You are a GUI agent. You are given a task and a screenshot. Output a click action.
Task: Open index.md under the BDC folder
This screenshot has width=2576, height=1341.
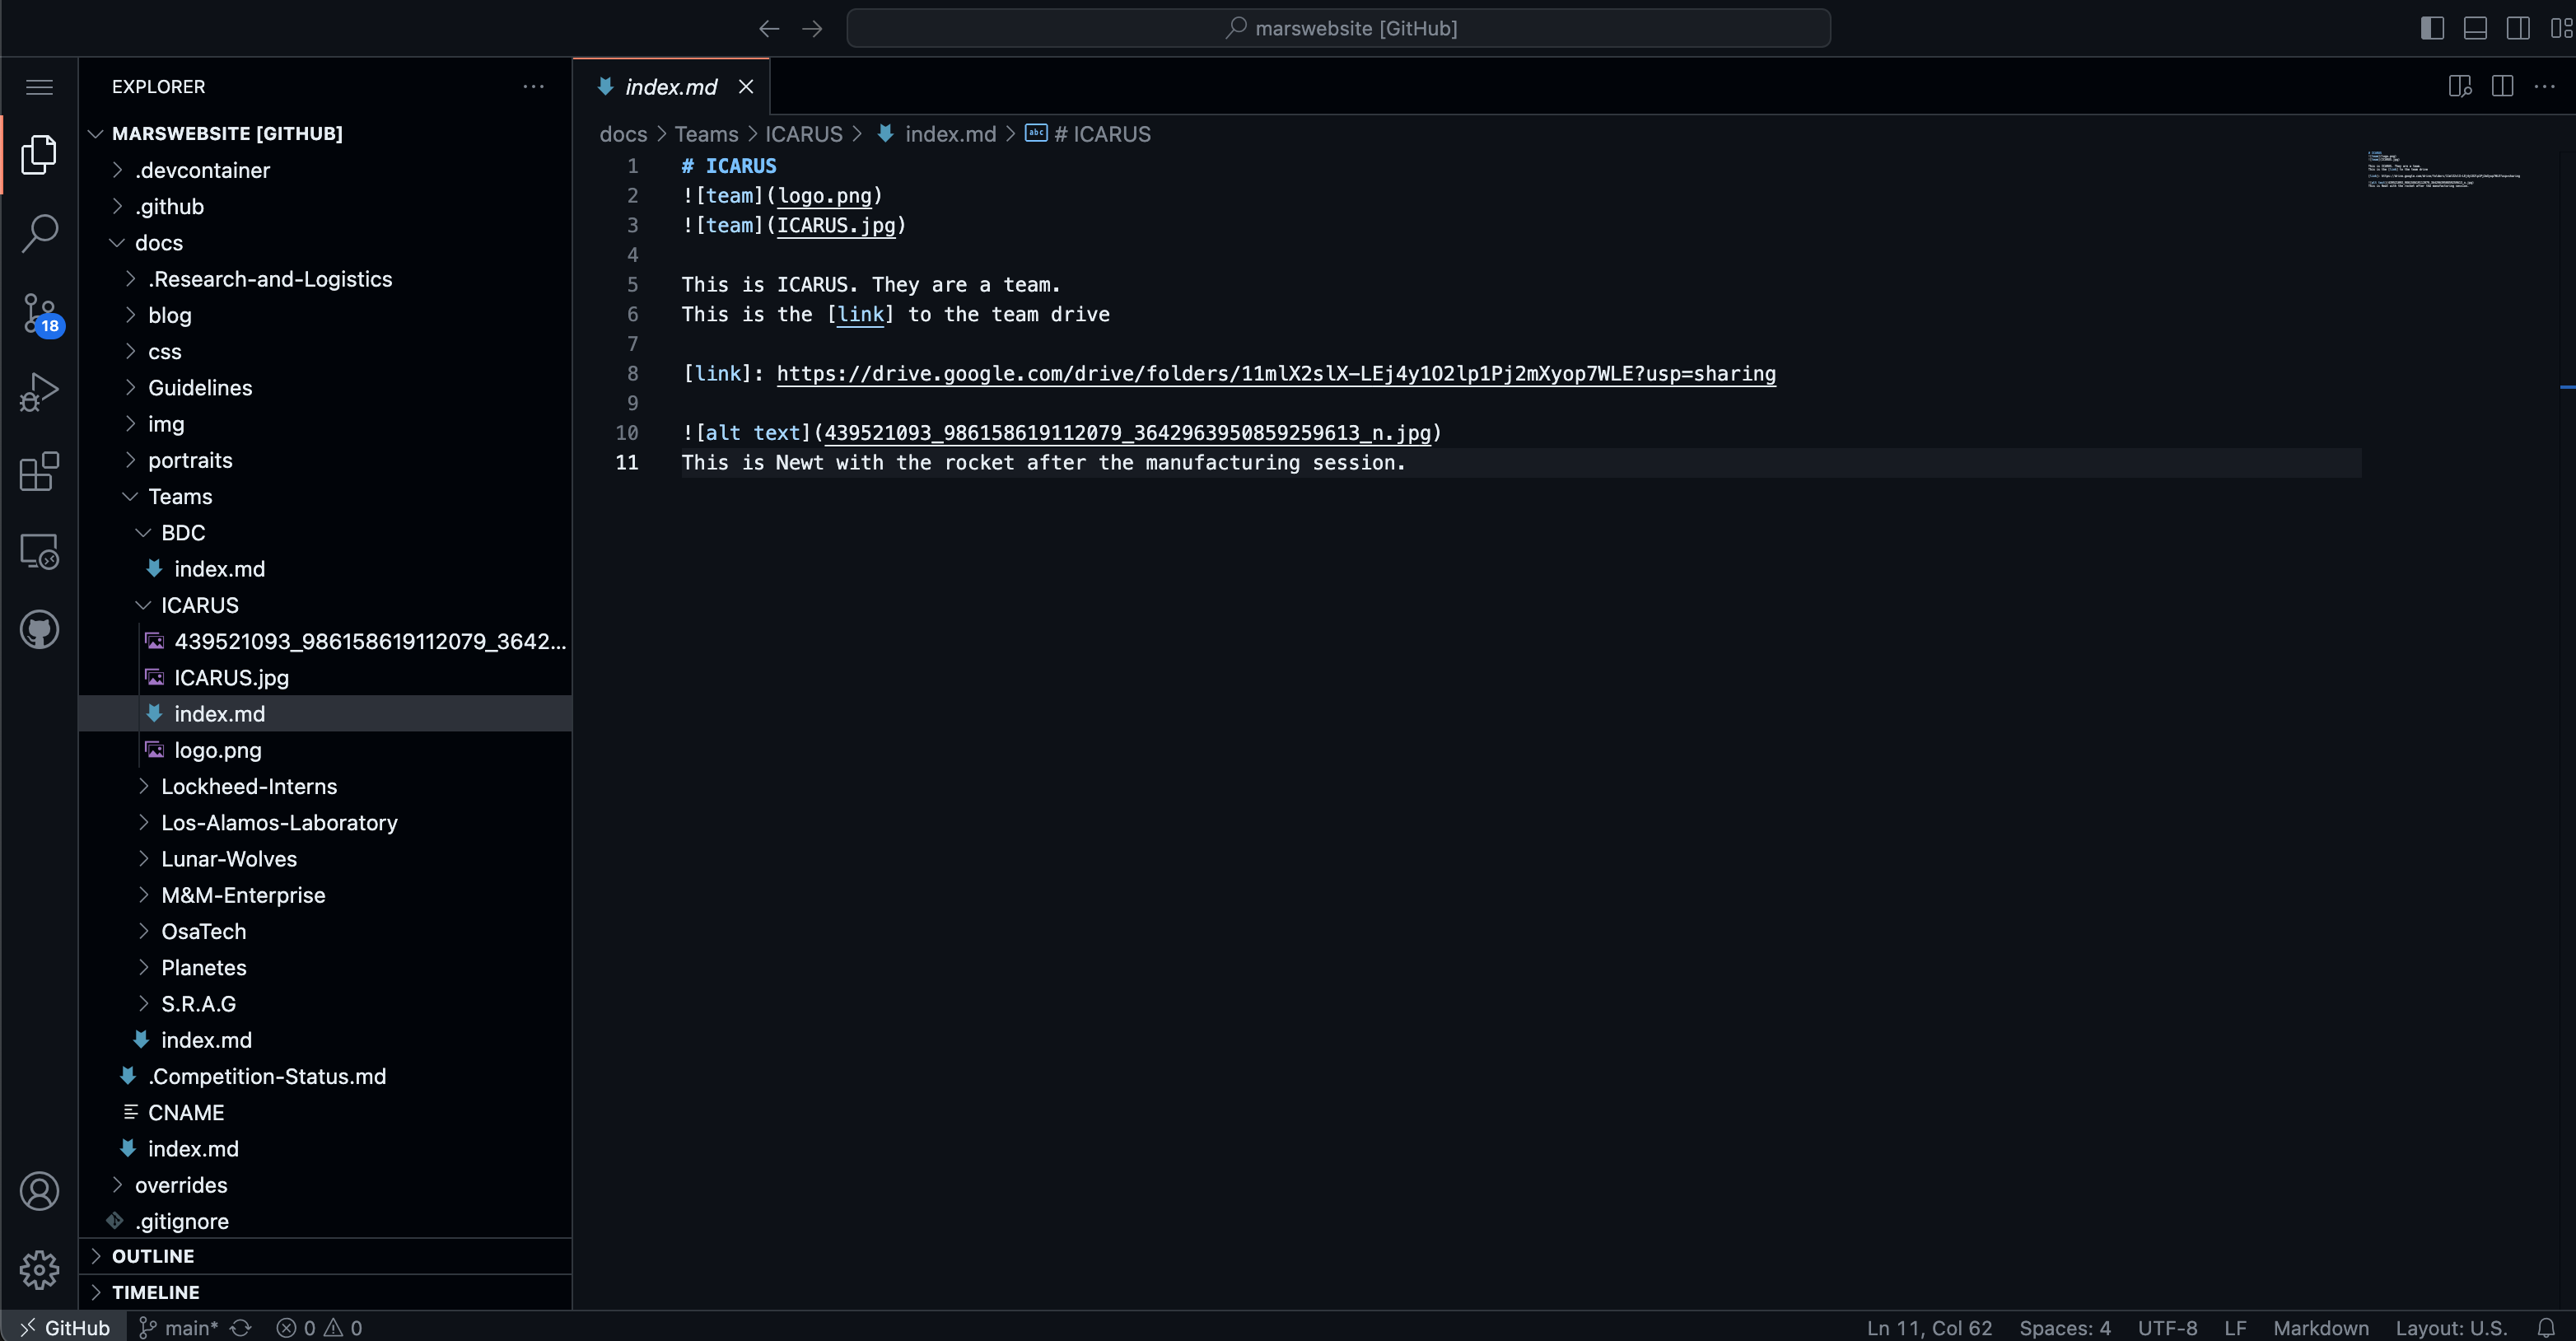click(x=325, y=569)
